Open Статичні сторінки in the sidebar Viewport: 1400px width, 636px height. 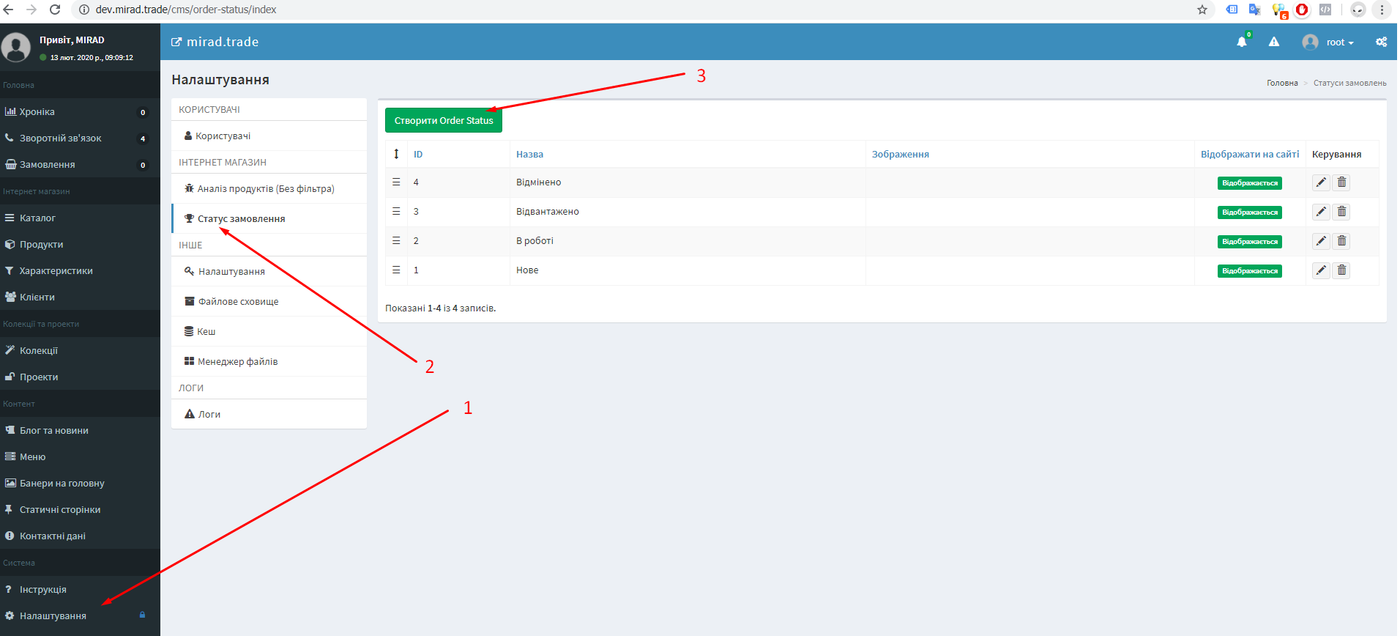point(80,509)
